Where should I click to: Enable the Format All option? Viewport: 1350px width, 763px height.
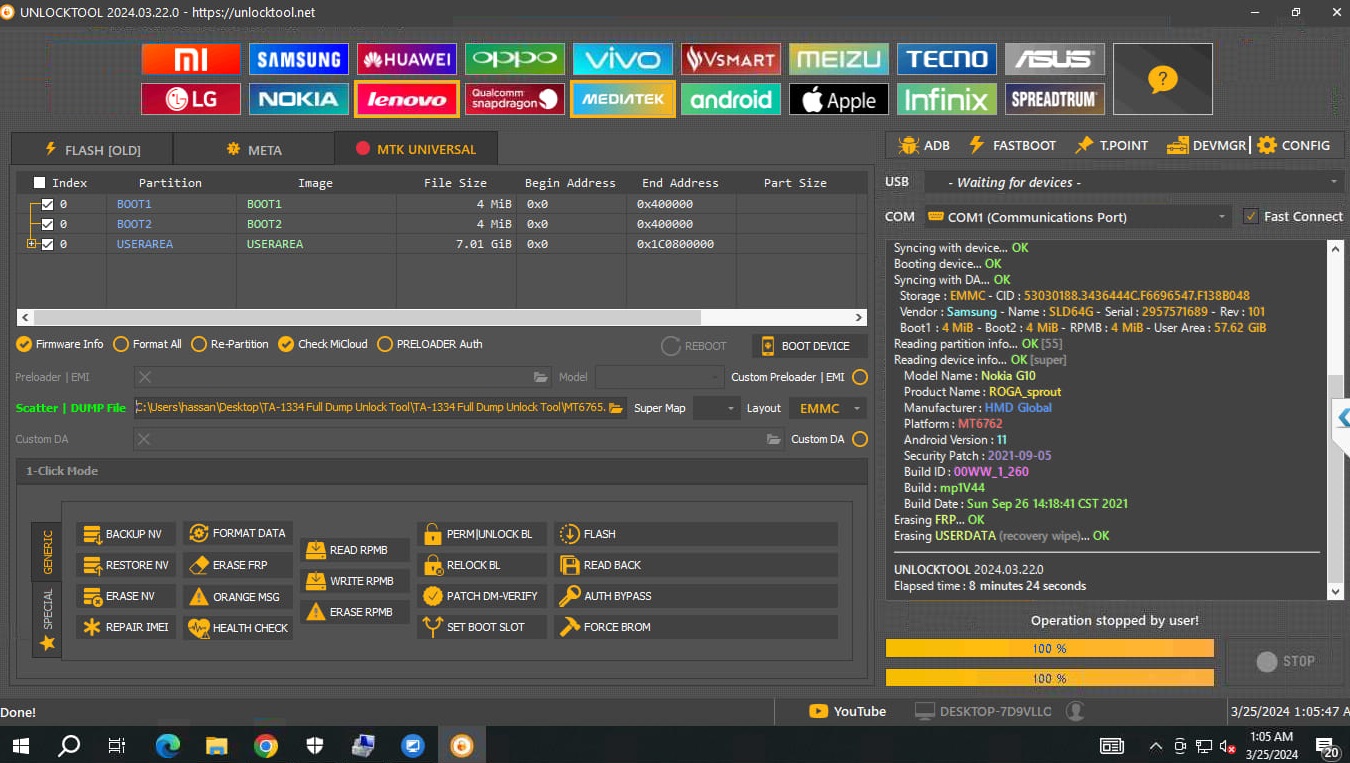click(x=148, y=344)
